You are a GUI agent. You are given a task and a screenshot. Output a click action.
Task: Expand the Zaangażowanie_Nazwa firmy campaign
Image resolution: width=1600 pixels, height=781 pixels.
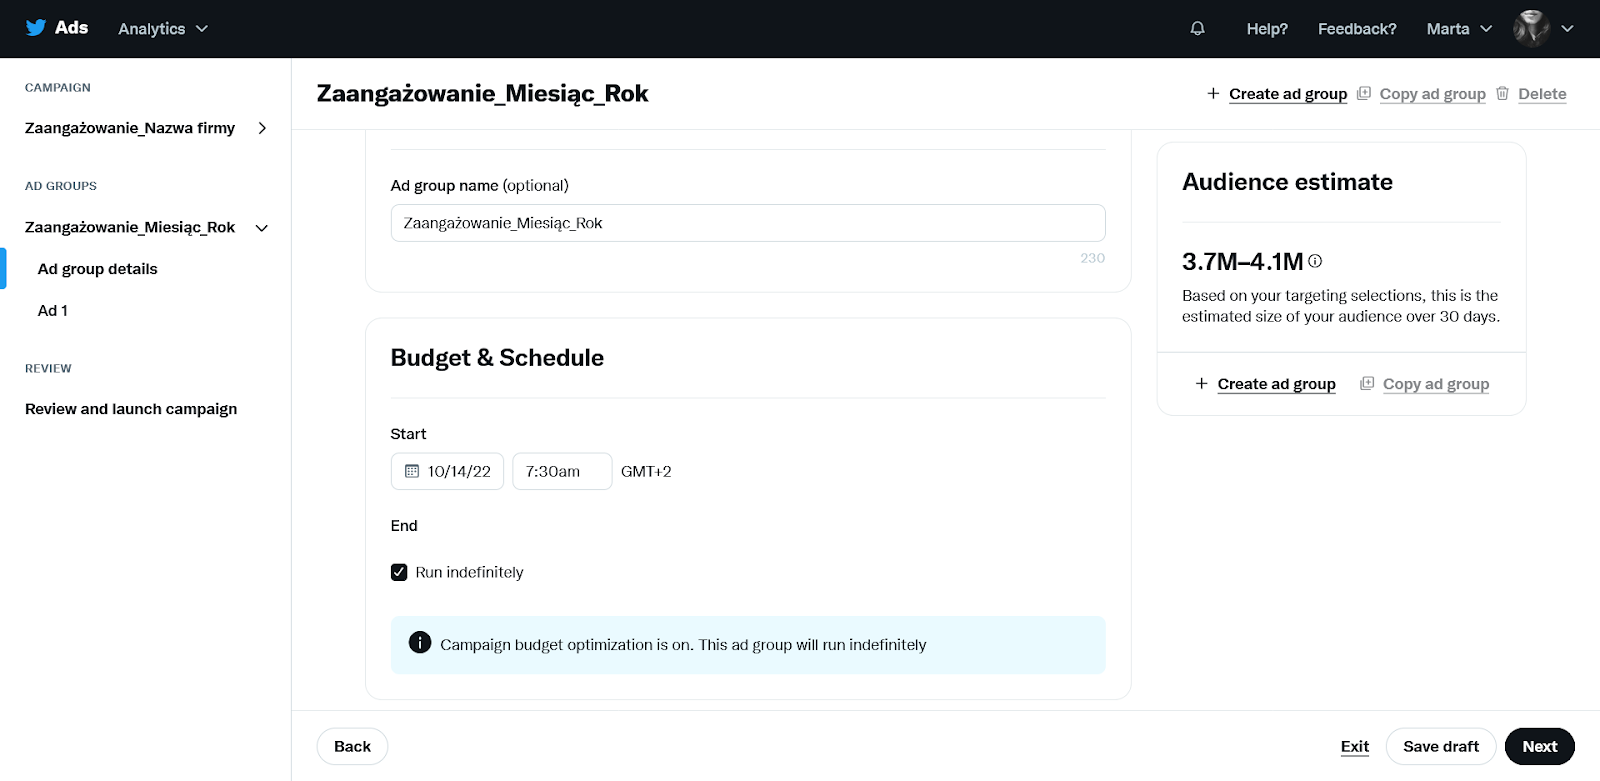pos(262,128)
